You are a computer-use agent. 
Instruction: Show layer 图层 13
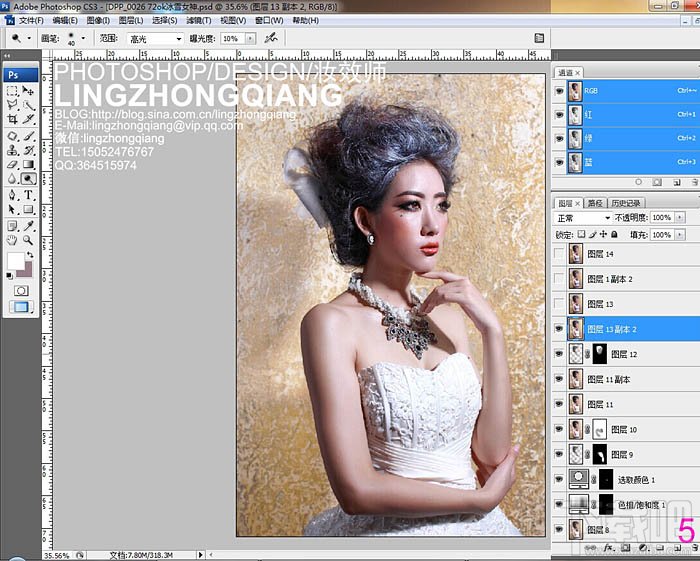pyautogui.click(x=559, y=304)
